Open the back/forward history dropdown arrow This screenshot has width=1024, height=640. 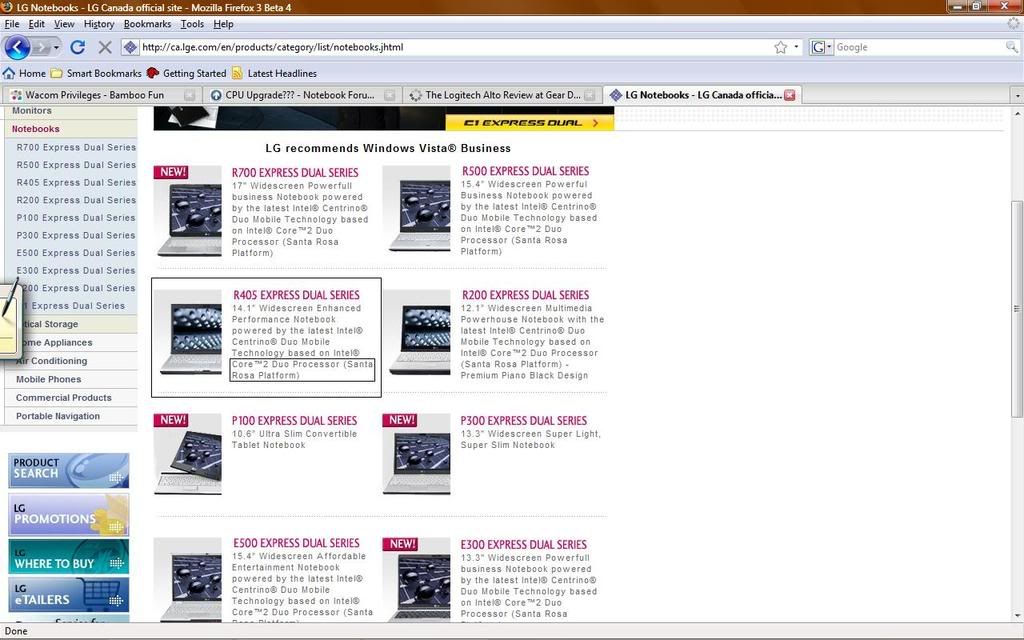point(56,48)
